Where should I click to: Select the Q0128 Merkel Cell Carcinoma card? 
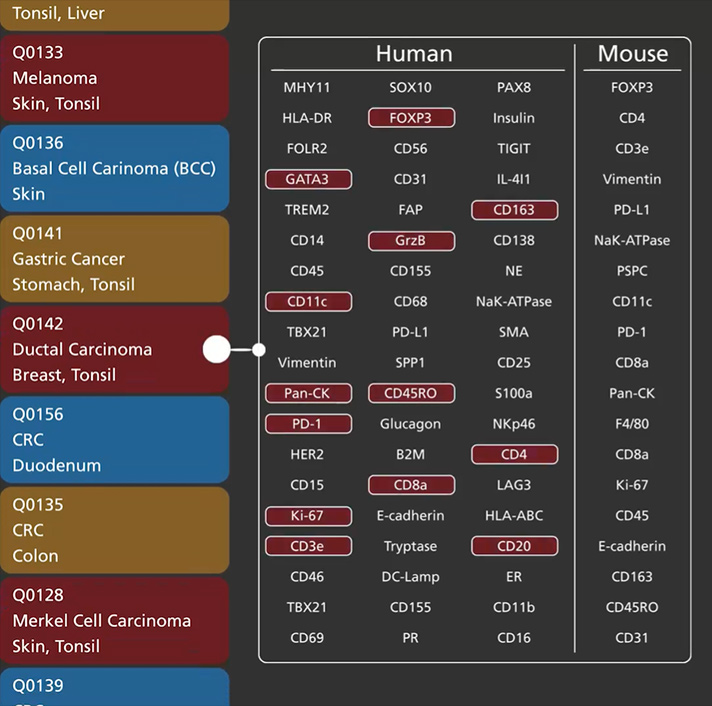114,620
